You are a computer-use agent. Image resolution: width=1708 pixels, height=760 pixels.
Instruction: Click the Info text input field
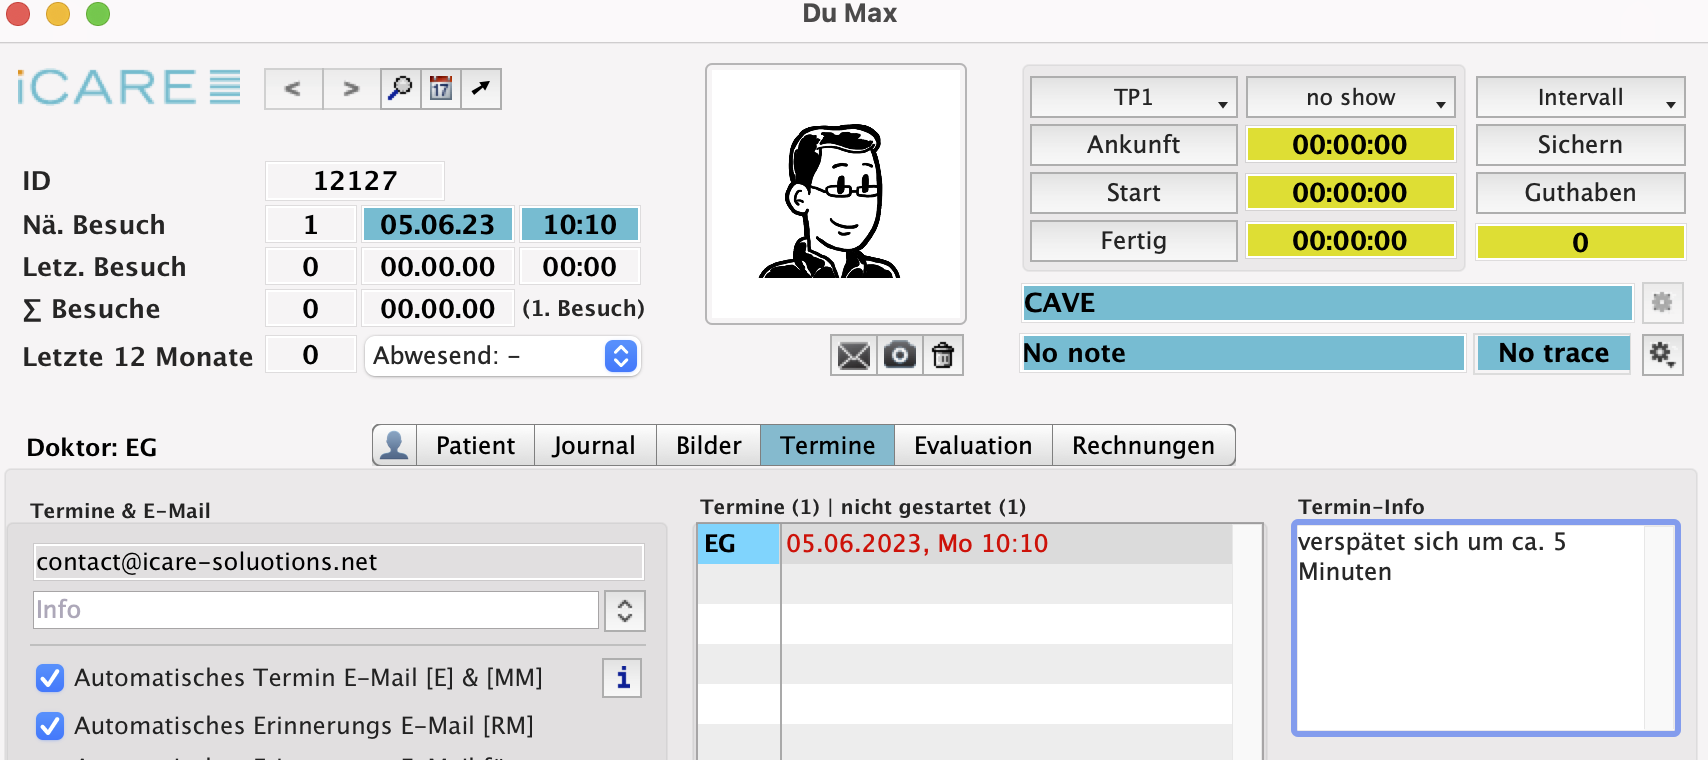315,610
